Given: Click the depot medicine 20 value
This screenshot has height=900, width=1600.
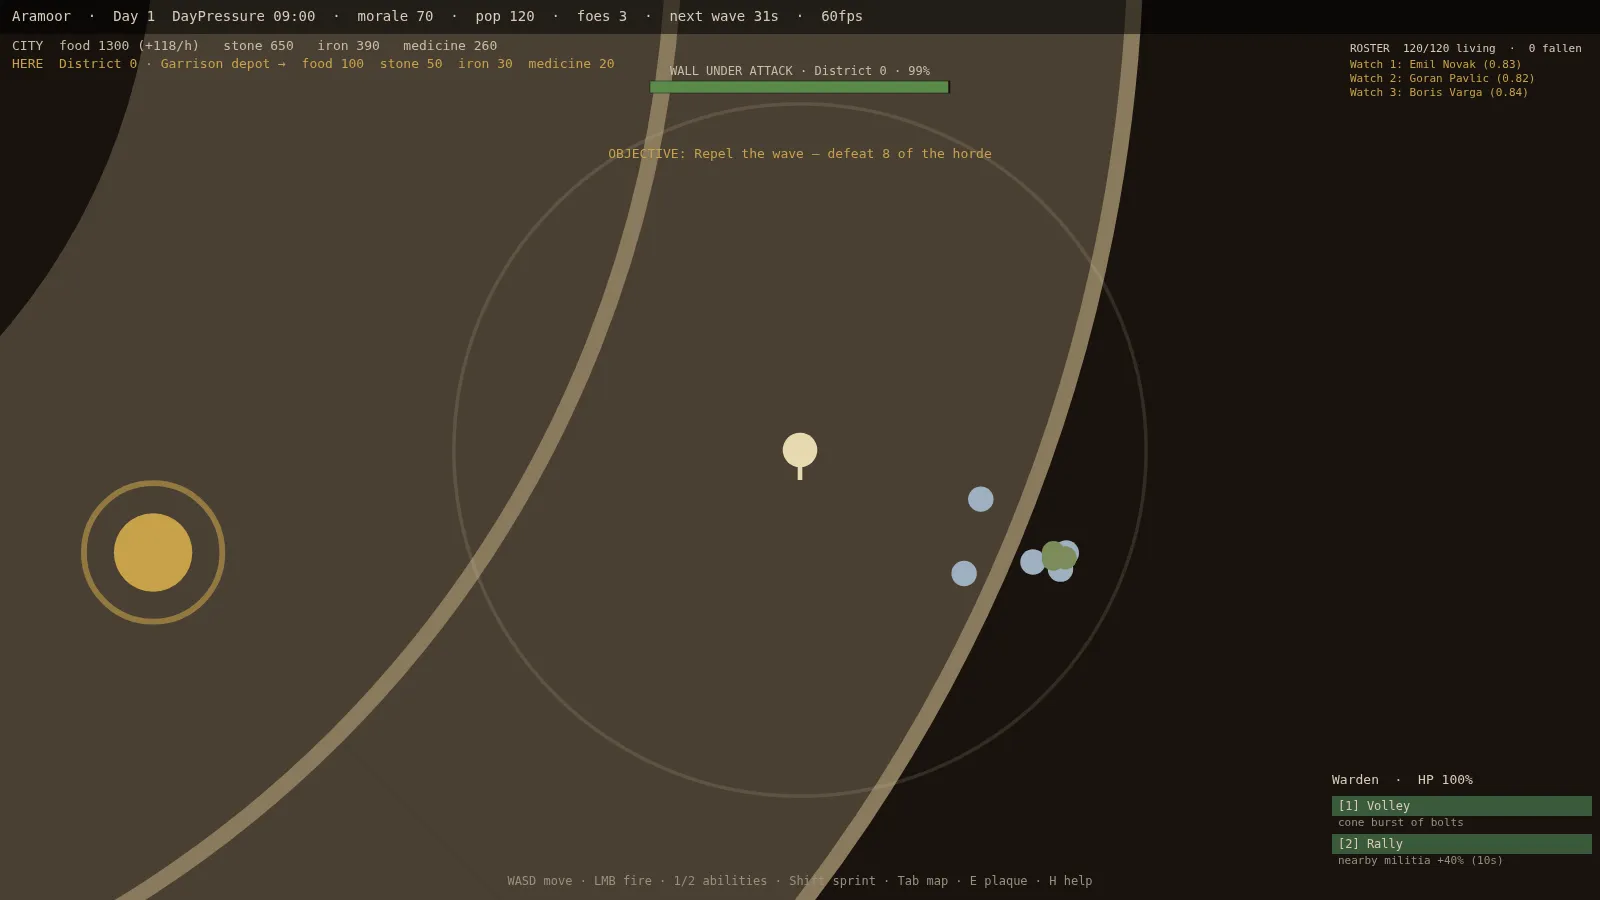Looking at the screenshot, I should click(571, 64).
